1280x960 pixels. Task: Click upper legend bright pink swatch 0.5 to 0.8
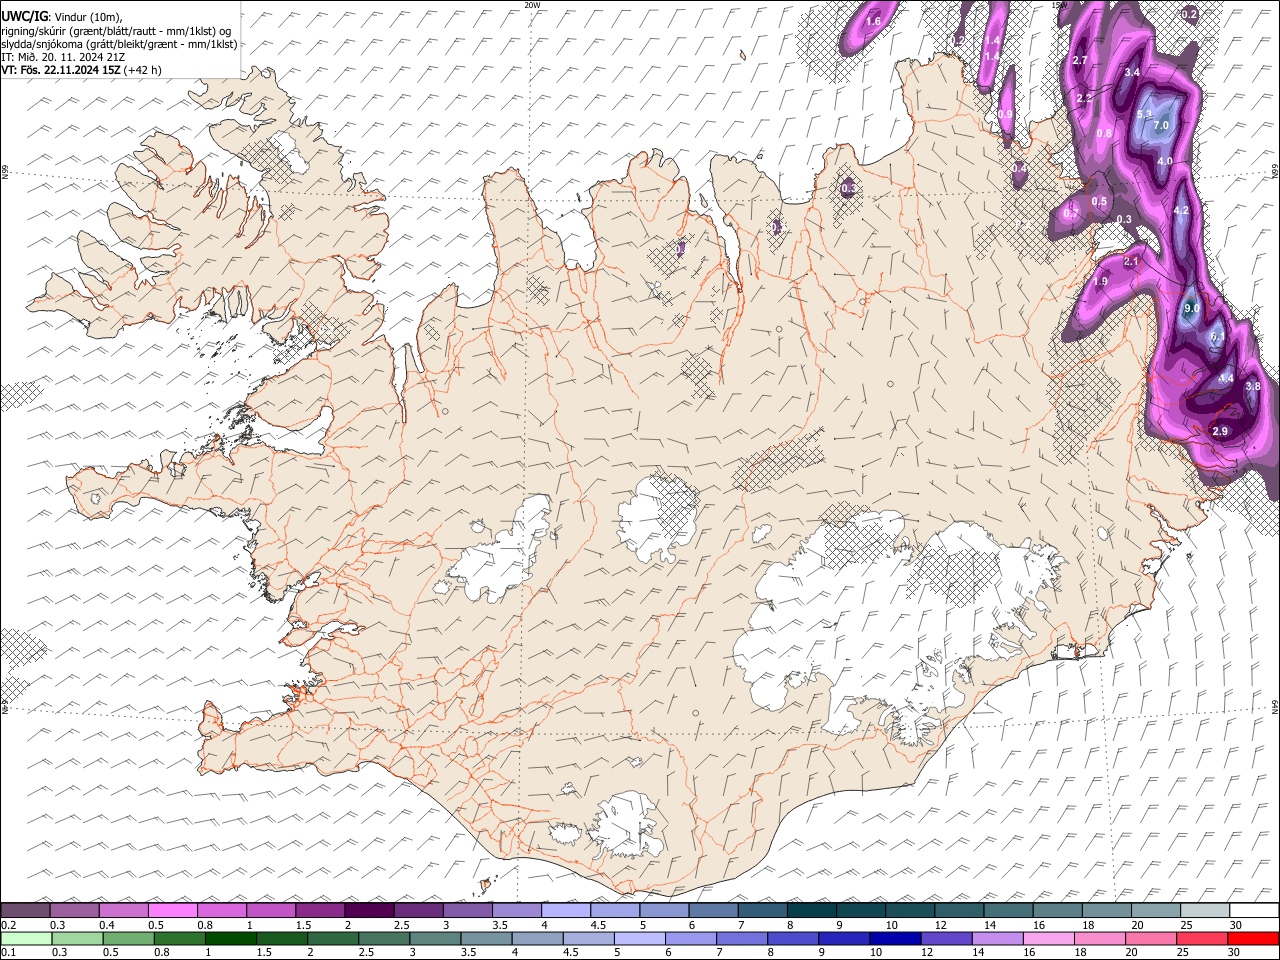pos(172,910)
